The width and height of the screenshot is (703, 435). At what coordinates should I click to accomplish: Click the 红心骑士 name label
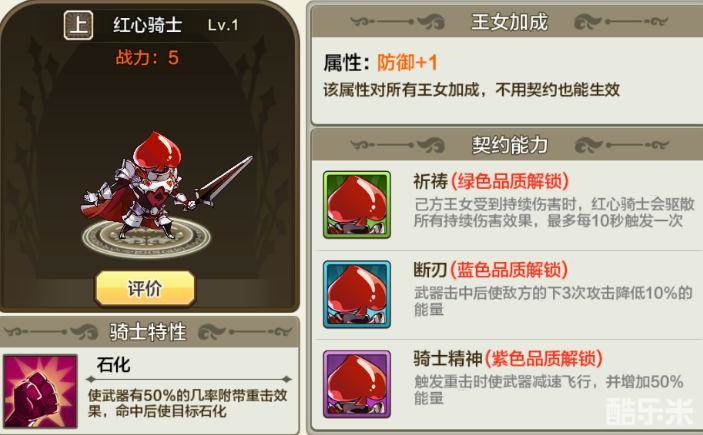click(x=148, y=25)
